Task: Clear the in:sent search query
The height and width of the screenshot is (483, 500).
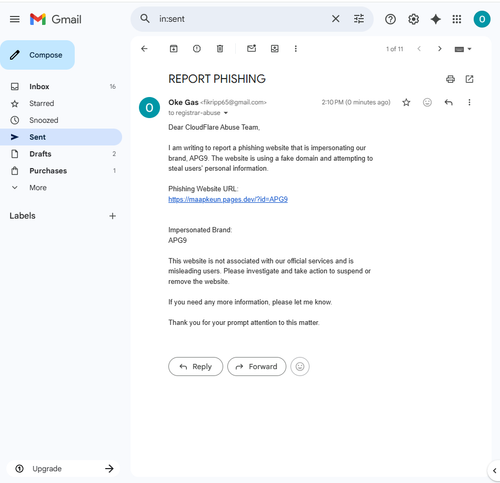Action: 336,19
